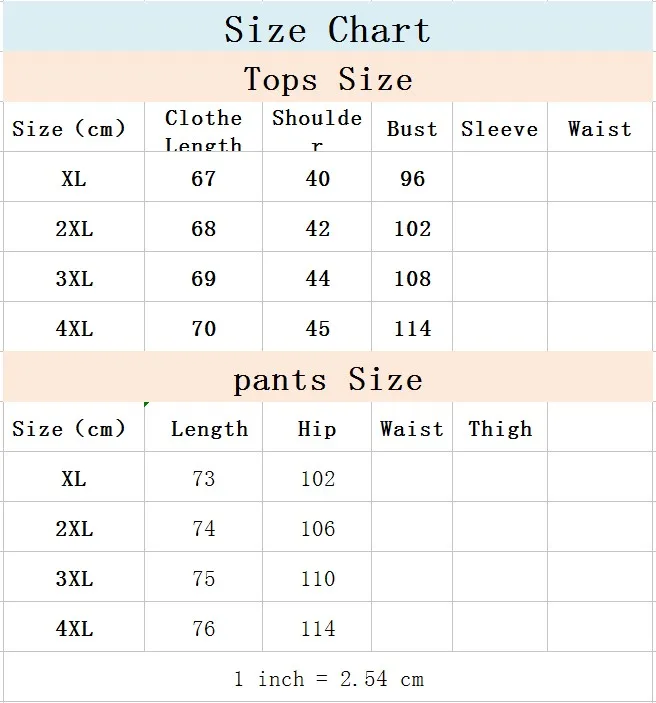
Task: Select the Bust header cell
Action: (x=412, y=127)
